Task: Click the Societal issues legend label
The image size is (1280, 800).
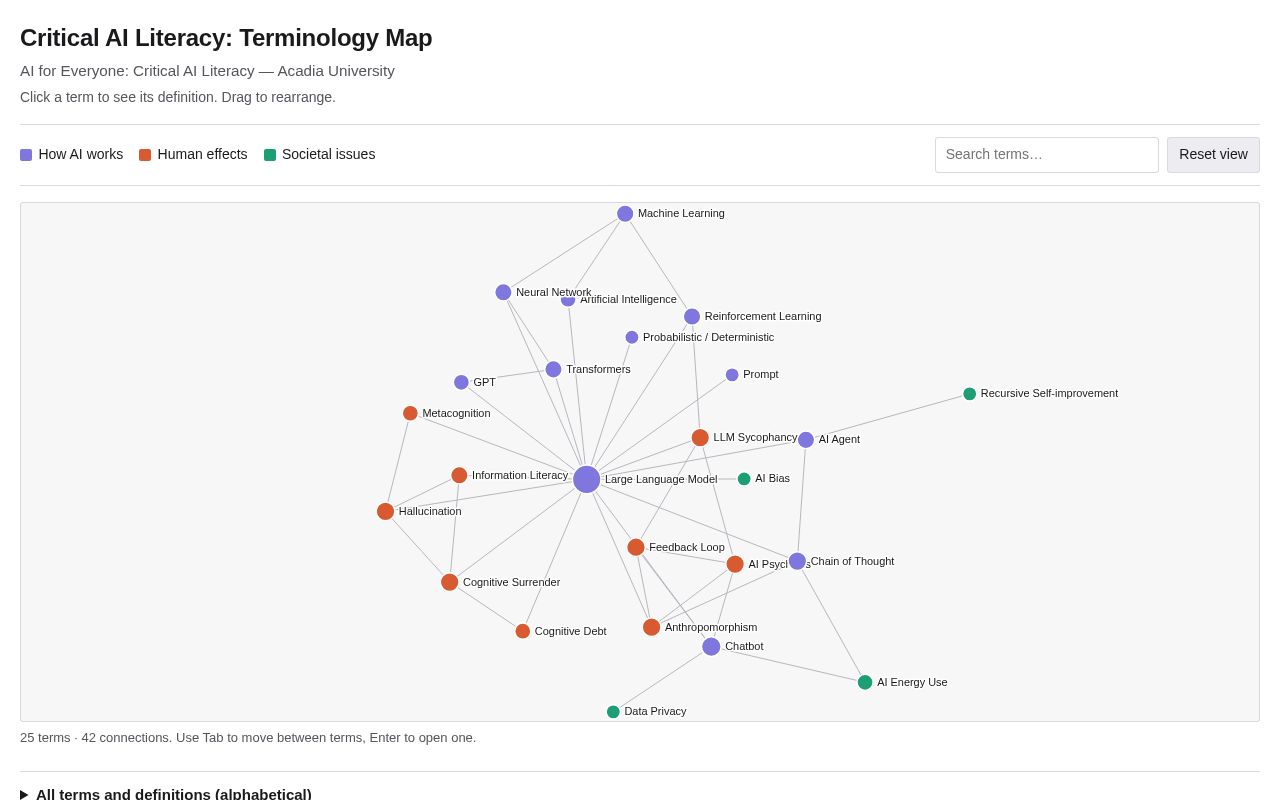Action: point(329,154)
